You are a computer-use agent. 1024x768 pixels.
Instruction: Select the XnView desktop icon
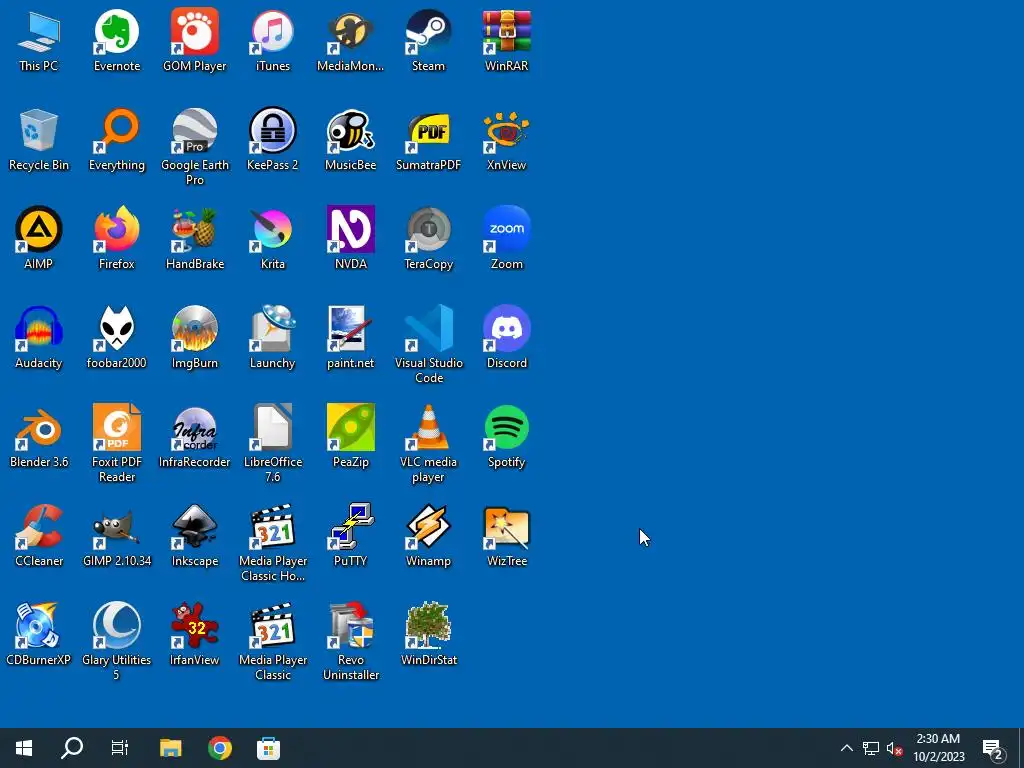(507, 131)
